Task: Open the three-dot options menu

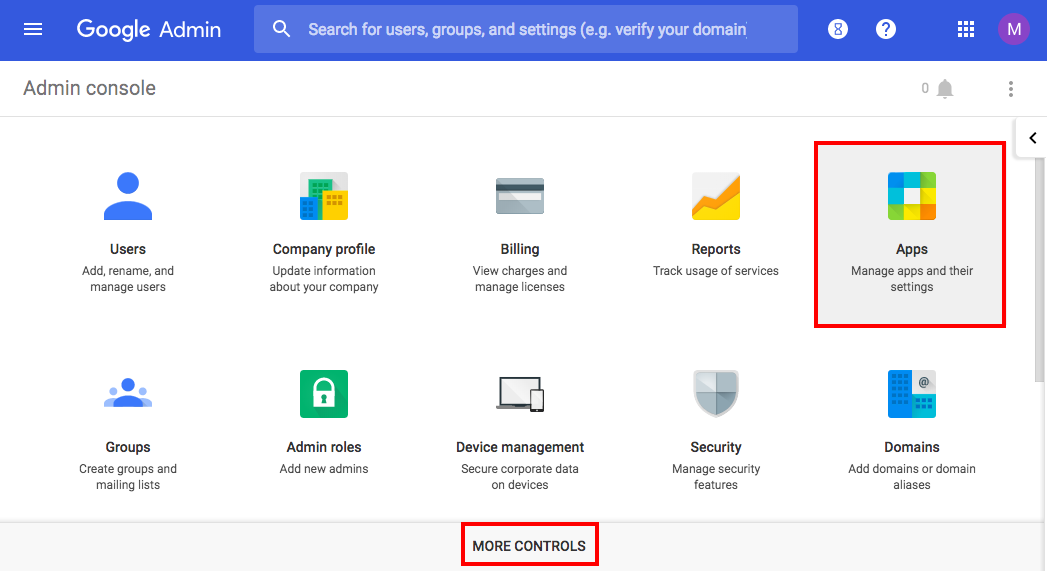Action: 1010,89
